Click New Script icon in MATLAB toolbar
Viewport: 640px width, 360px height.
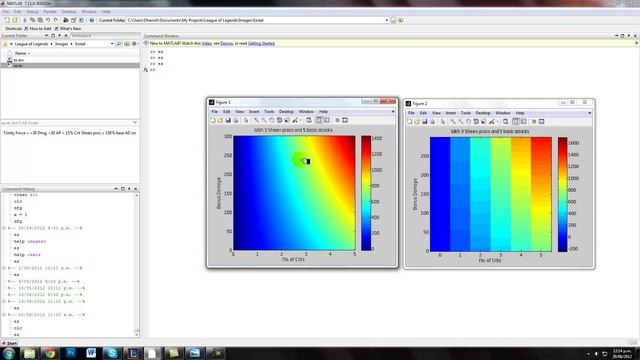(7, 20)
